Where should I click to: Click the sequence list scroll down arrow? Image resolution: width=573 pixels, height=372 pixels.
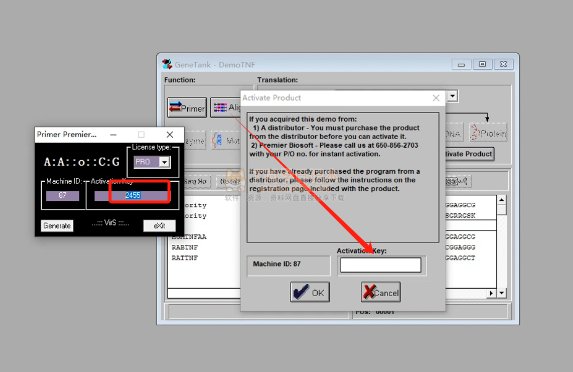pyautogui.click(x=501, y=293)
